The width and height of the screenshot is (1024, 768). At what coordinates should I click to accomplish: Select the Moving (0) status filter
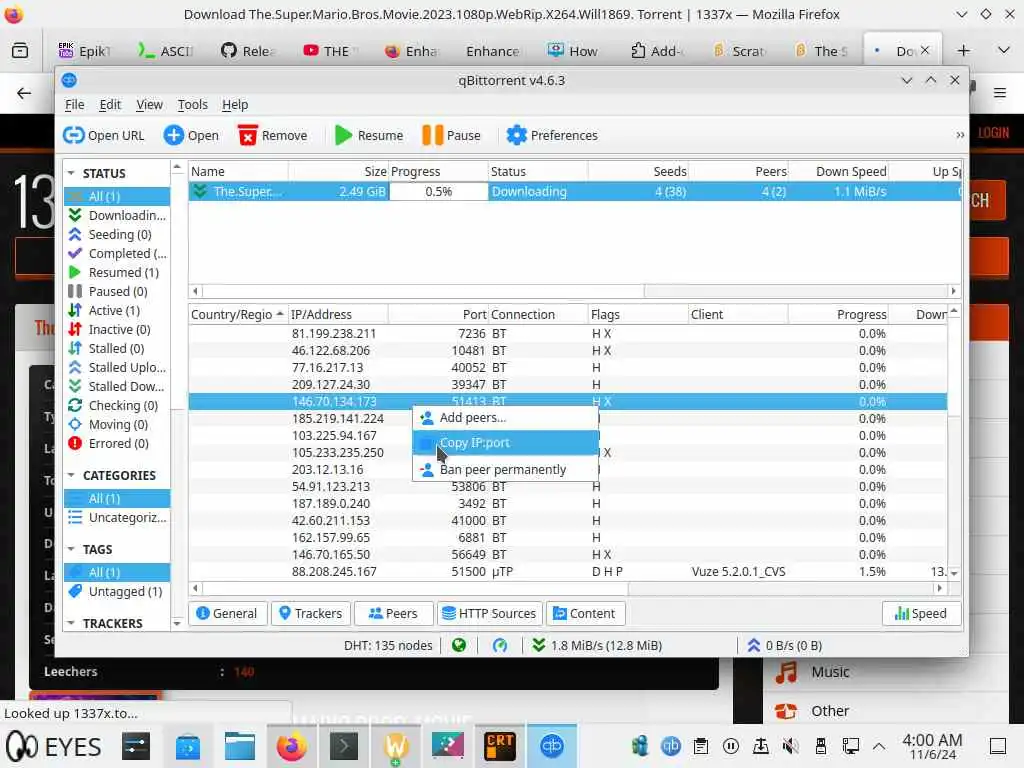pyautogui.click(x=117, y=424)
